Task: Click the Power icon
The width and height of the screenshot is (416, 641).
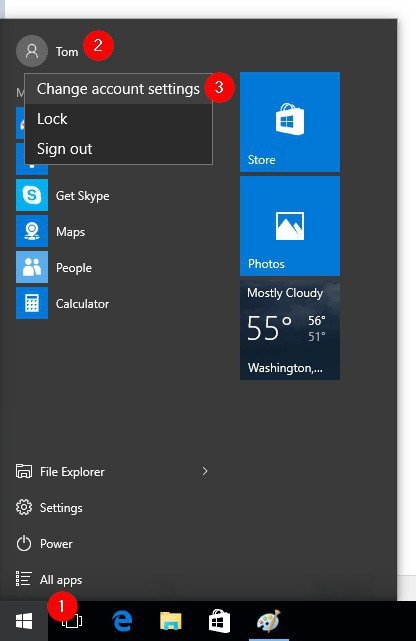Action: [24, 543]
